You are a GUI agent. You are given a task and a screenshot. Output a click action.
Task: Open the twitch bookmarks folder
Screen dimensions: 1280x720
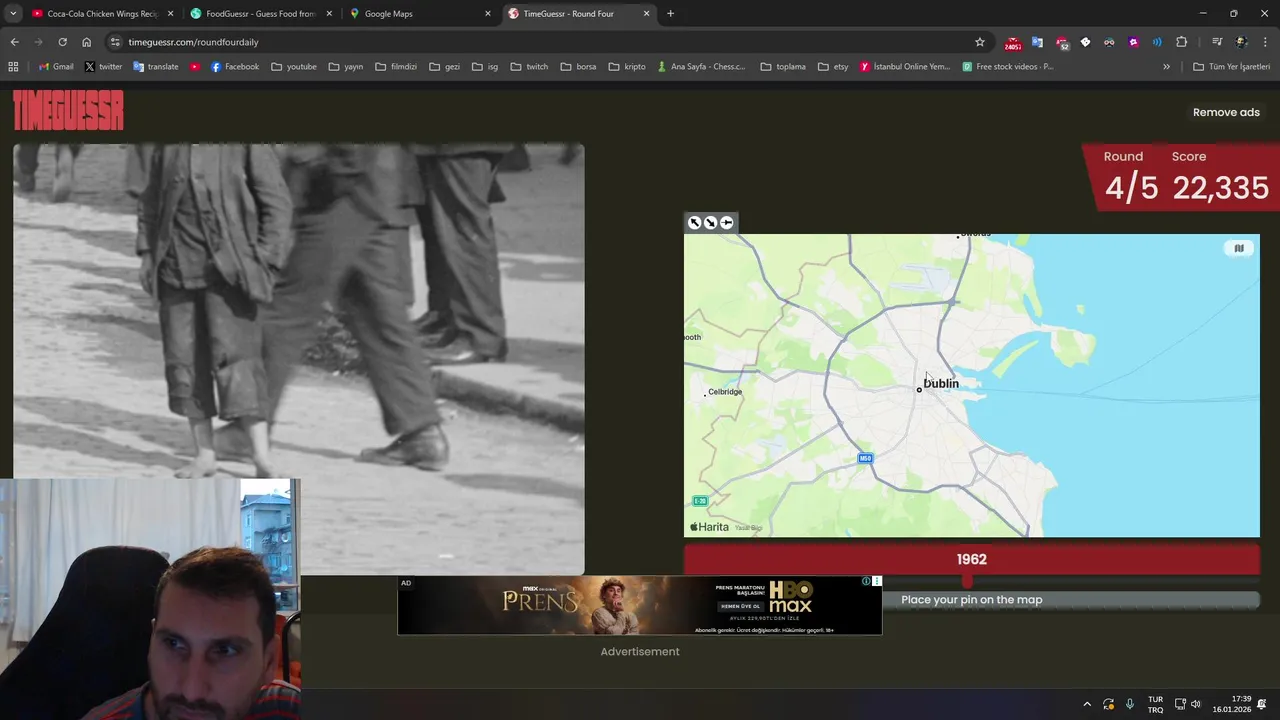click(x=529, y=67)
